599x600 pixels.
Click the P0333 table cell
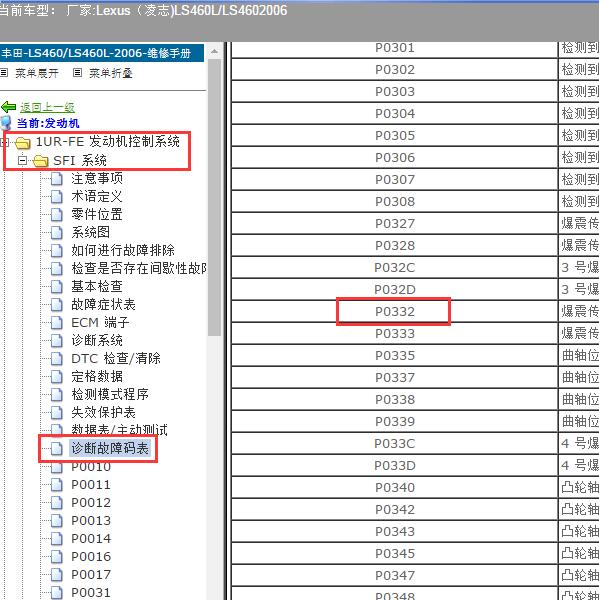click(395, 334)
